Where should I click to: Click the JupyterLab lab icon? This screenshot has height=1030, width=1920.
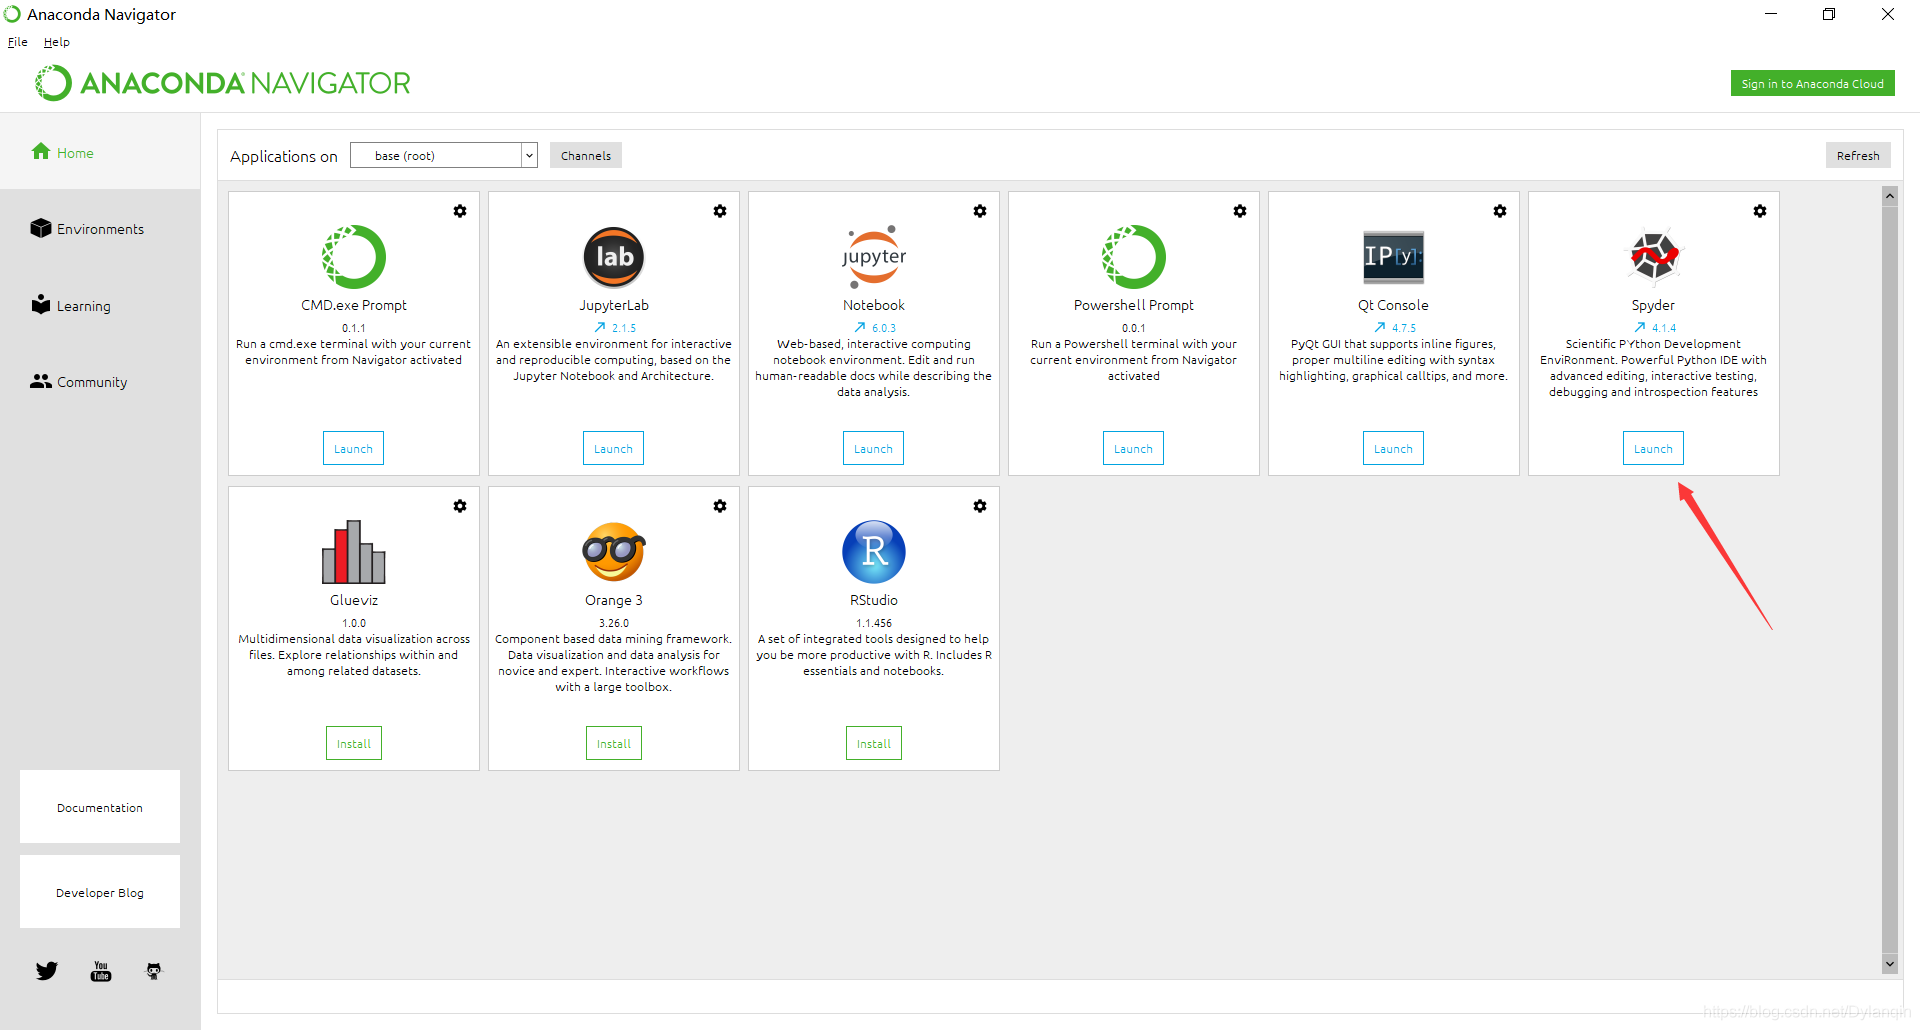(x=614, y=257)
